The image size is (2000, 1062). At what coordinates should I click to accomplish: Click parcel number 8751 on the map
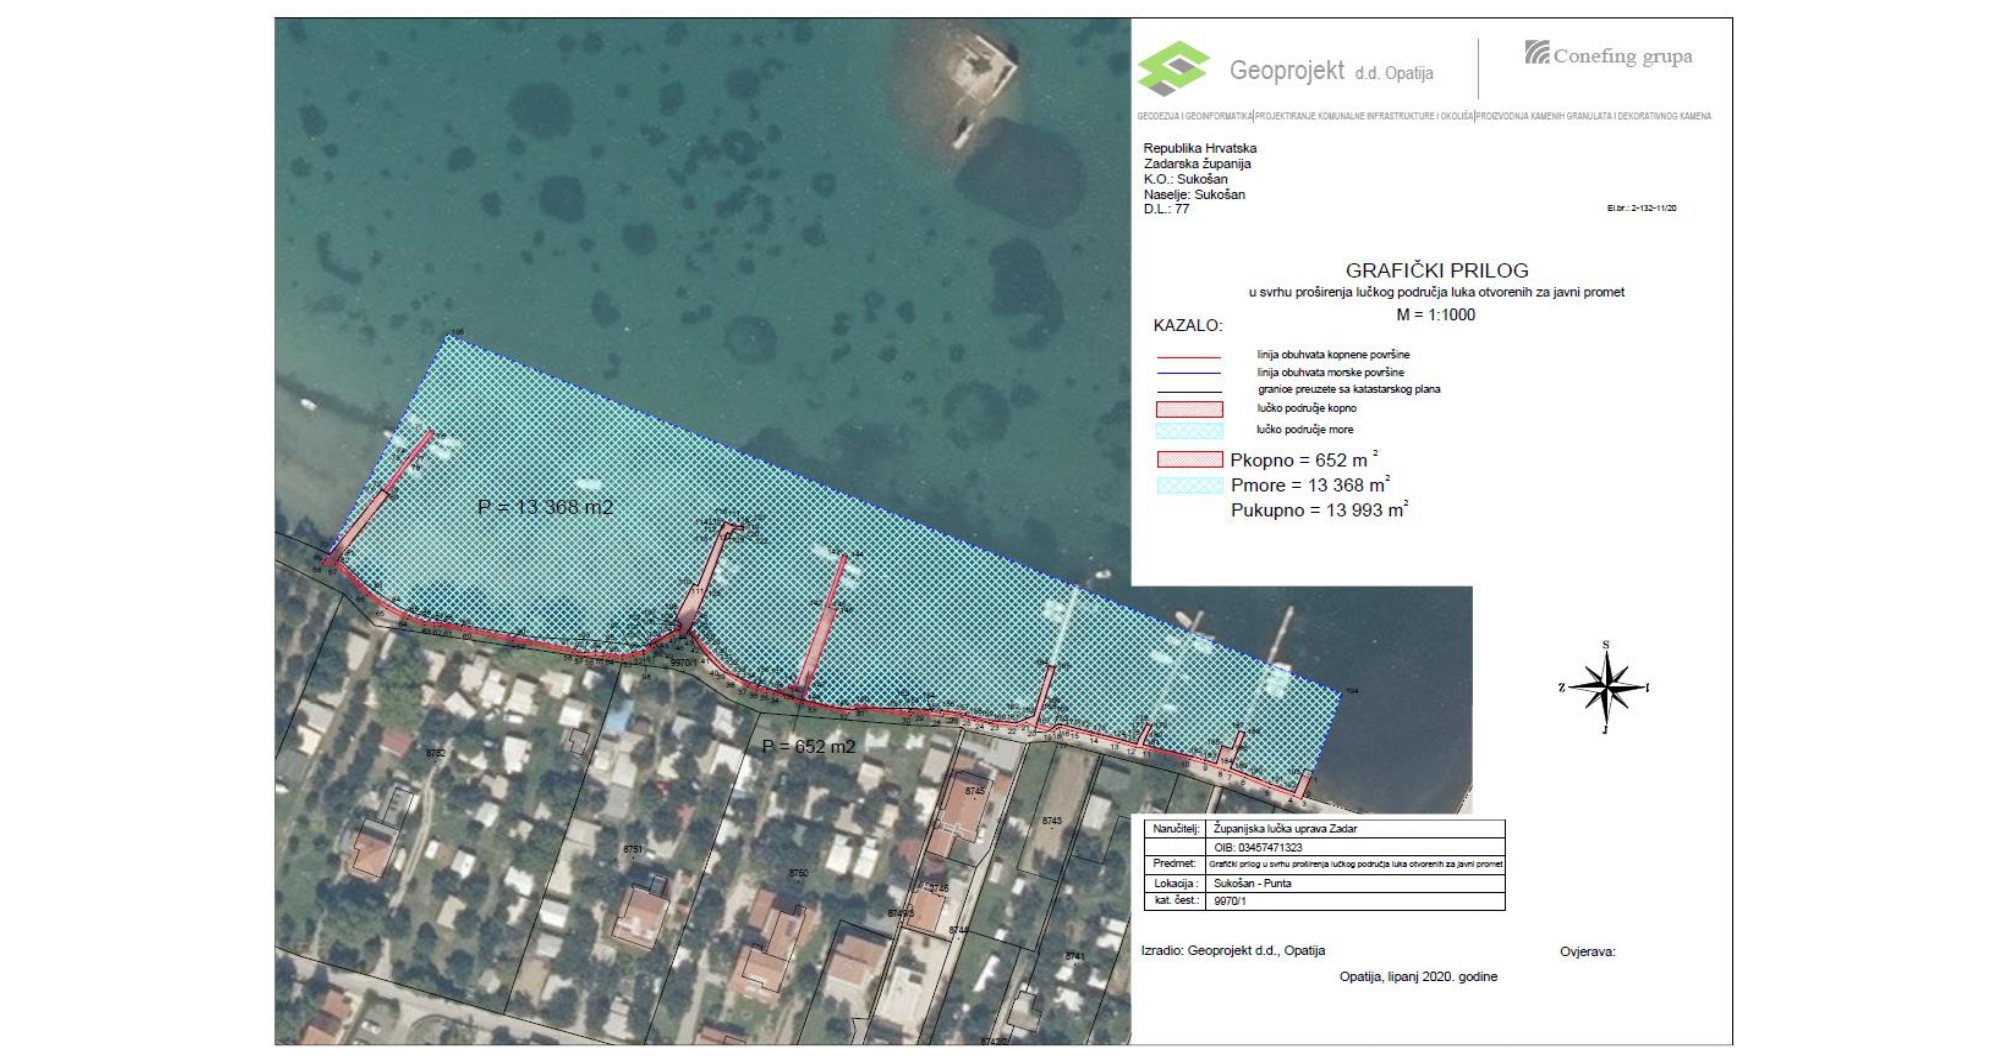pos(633,849)
